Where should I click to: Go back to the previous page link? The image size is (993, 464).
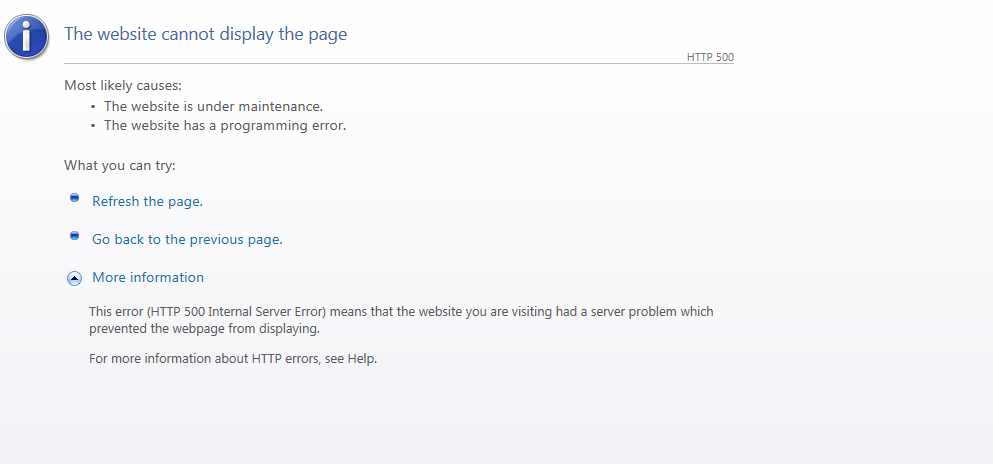(186, 239)
